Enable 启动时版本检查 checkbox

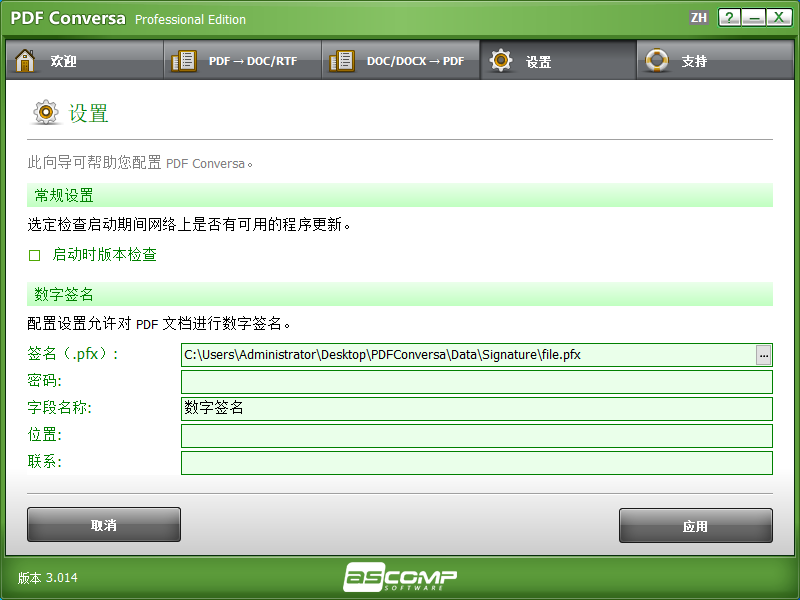coord(34,255)
